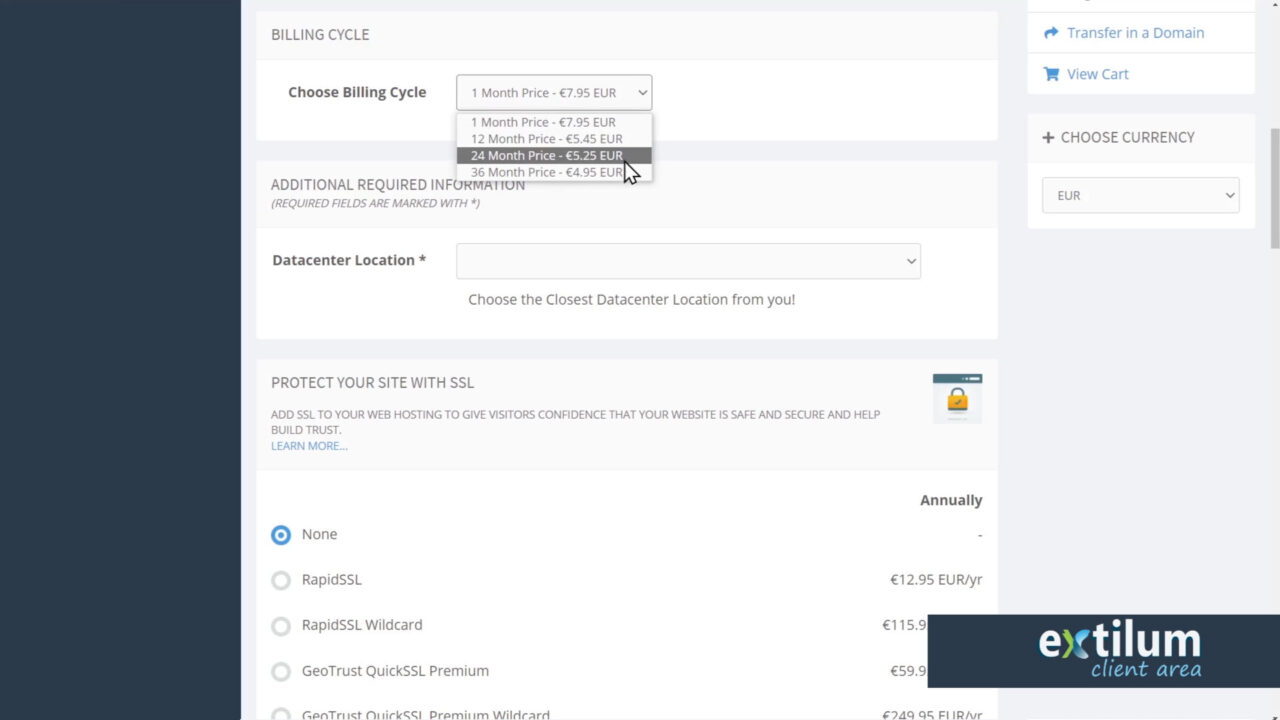This screenshot has height=720, width=1280.
Task: Select the highlighted 24 Month Price option
Action: [547, 155]
